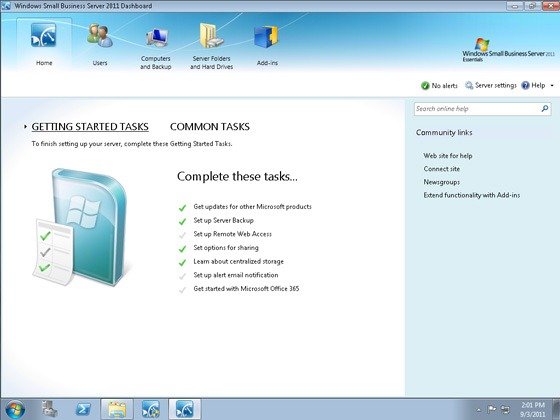Open the Home dashboard icon
The image size is (560, 420).
43,35
